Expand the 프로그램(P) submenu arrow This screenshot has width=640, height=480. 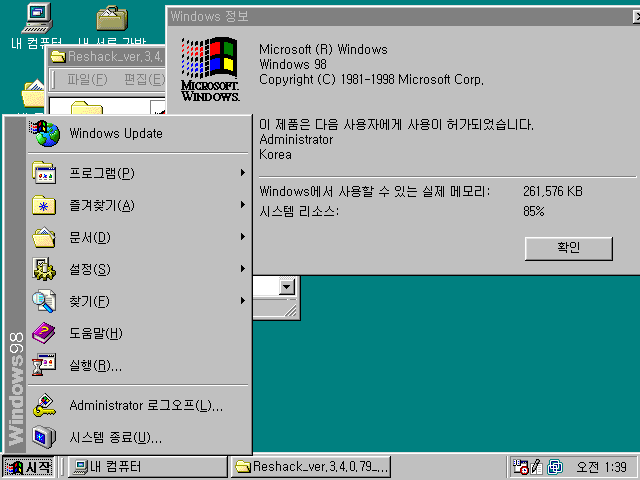coord(243,173)
